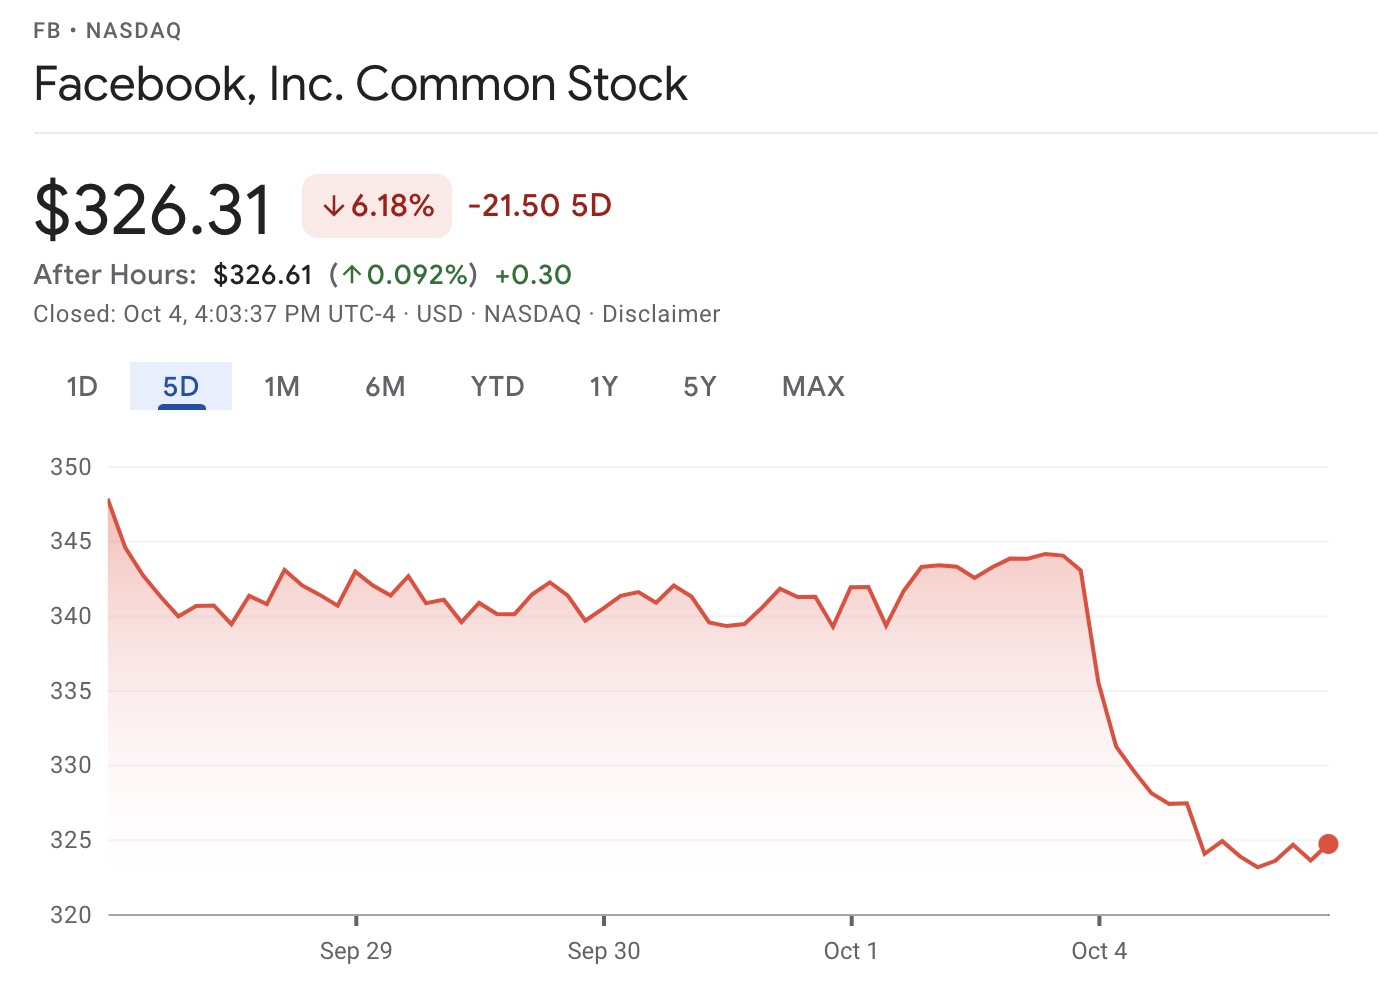This screenshot has height=996, width=1378.
Task: Click the red current price dot
Action: click(x=1328, y=844)
